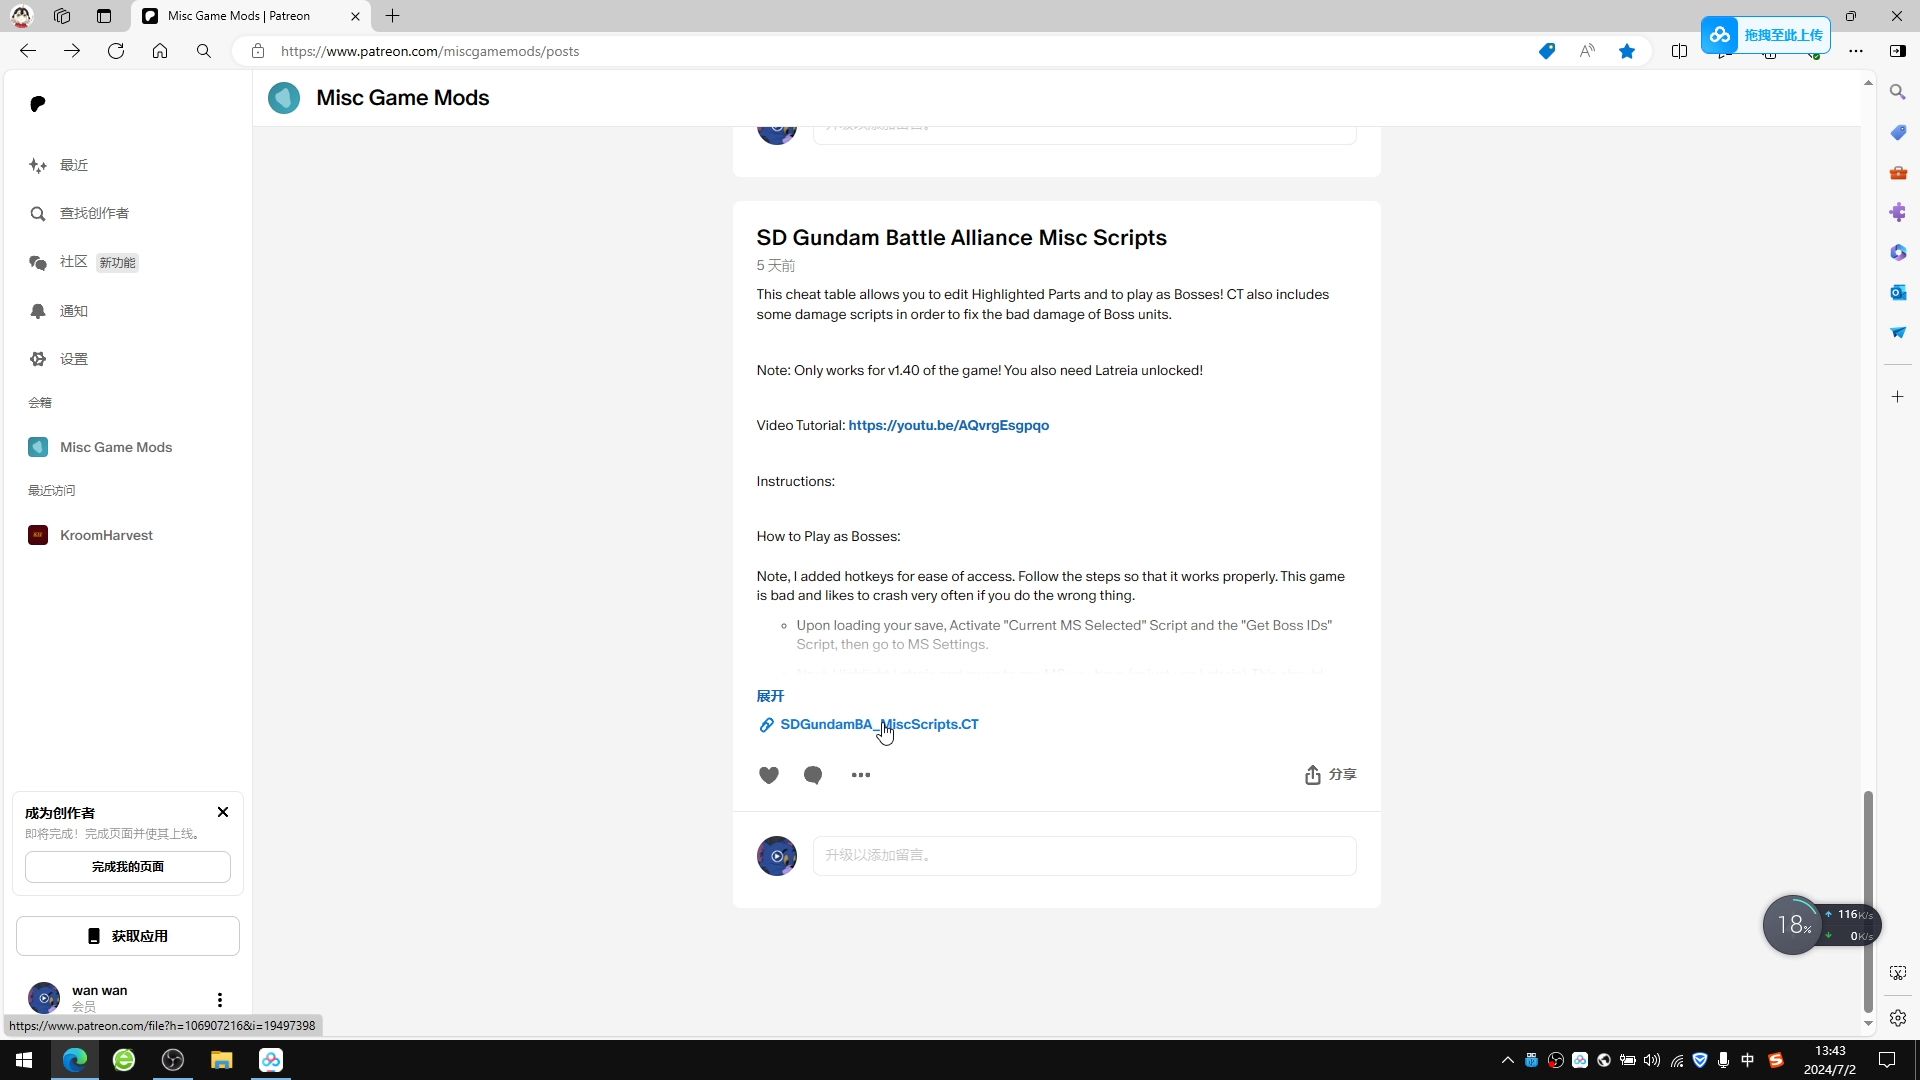
Task: Add a sidebar app with plus icon
Action: coord(1898,398)
